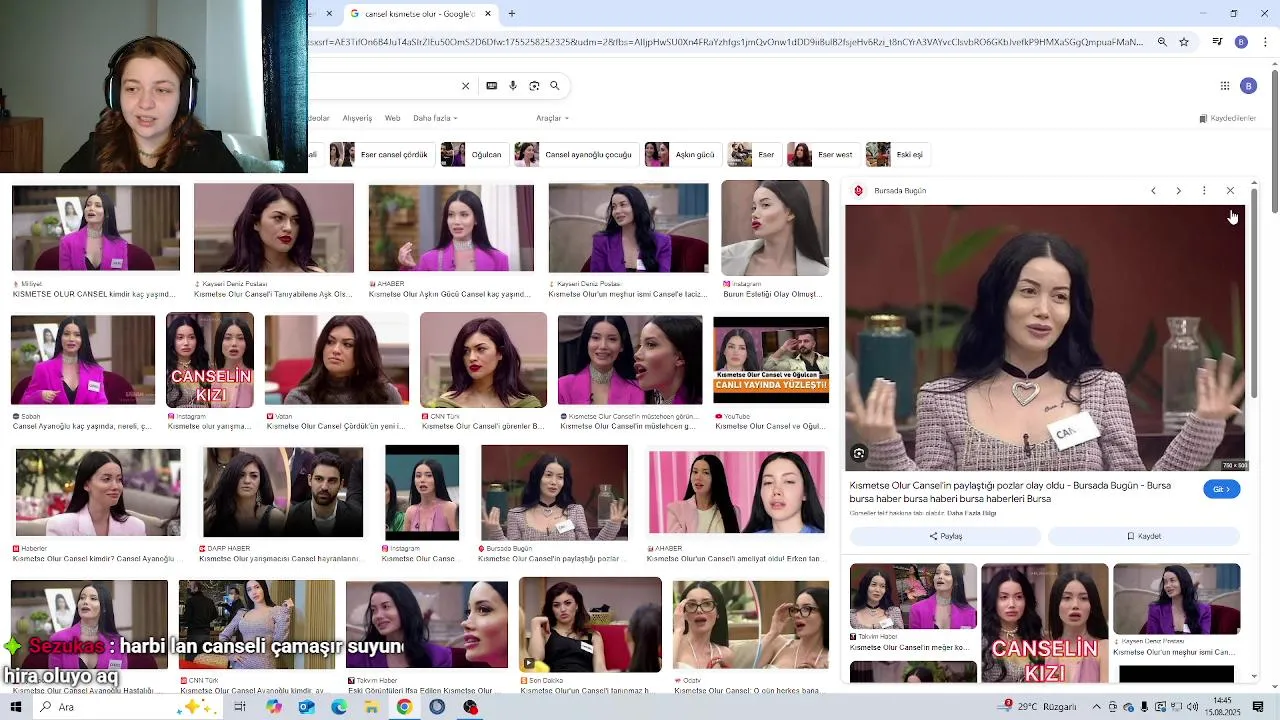Start voice search with the microphone
This screenshot has height=720, width=1280.
513,86
